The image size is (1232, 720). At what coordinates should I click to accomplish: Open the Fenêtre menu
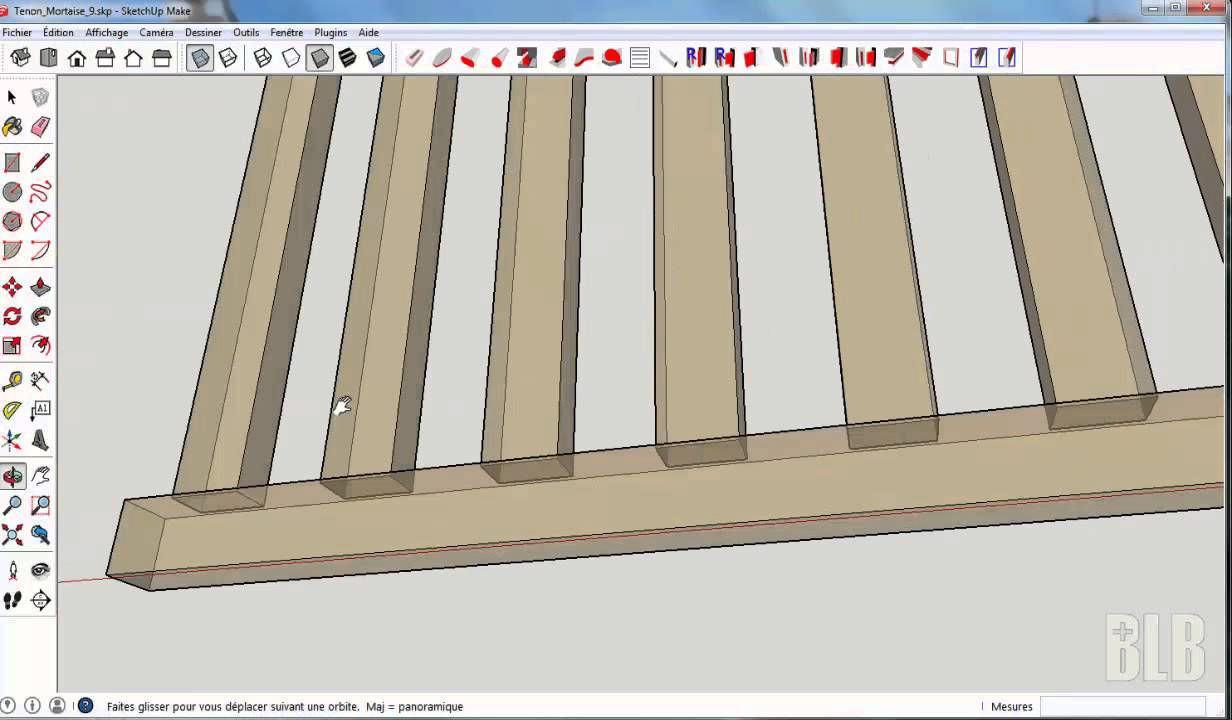tap(286, 32)
